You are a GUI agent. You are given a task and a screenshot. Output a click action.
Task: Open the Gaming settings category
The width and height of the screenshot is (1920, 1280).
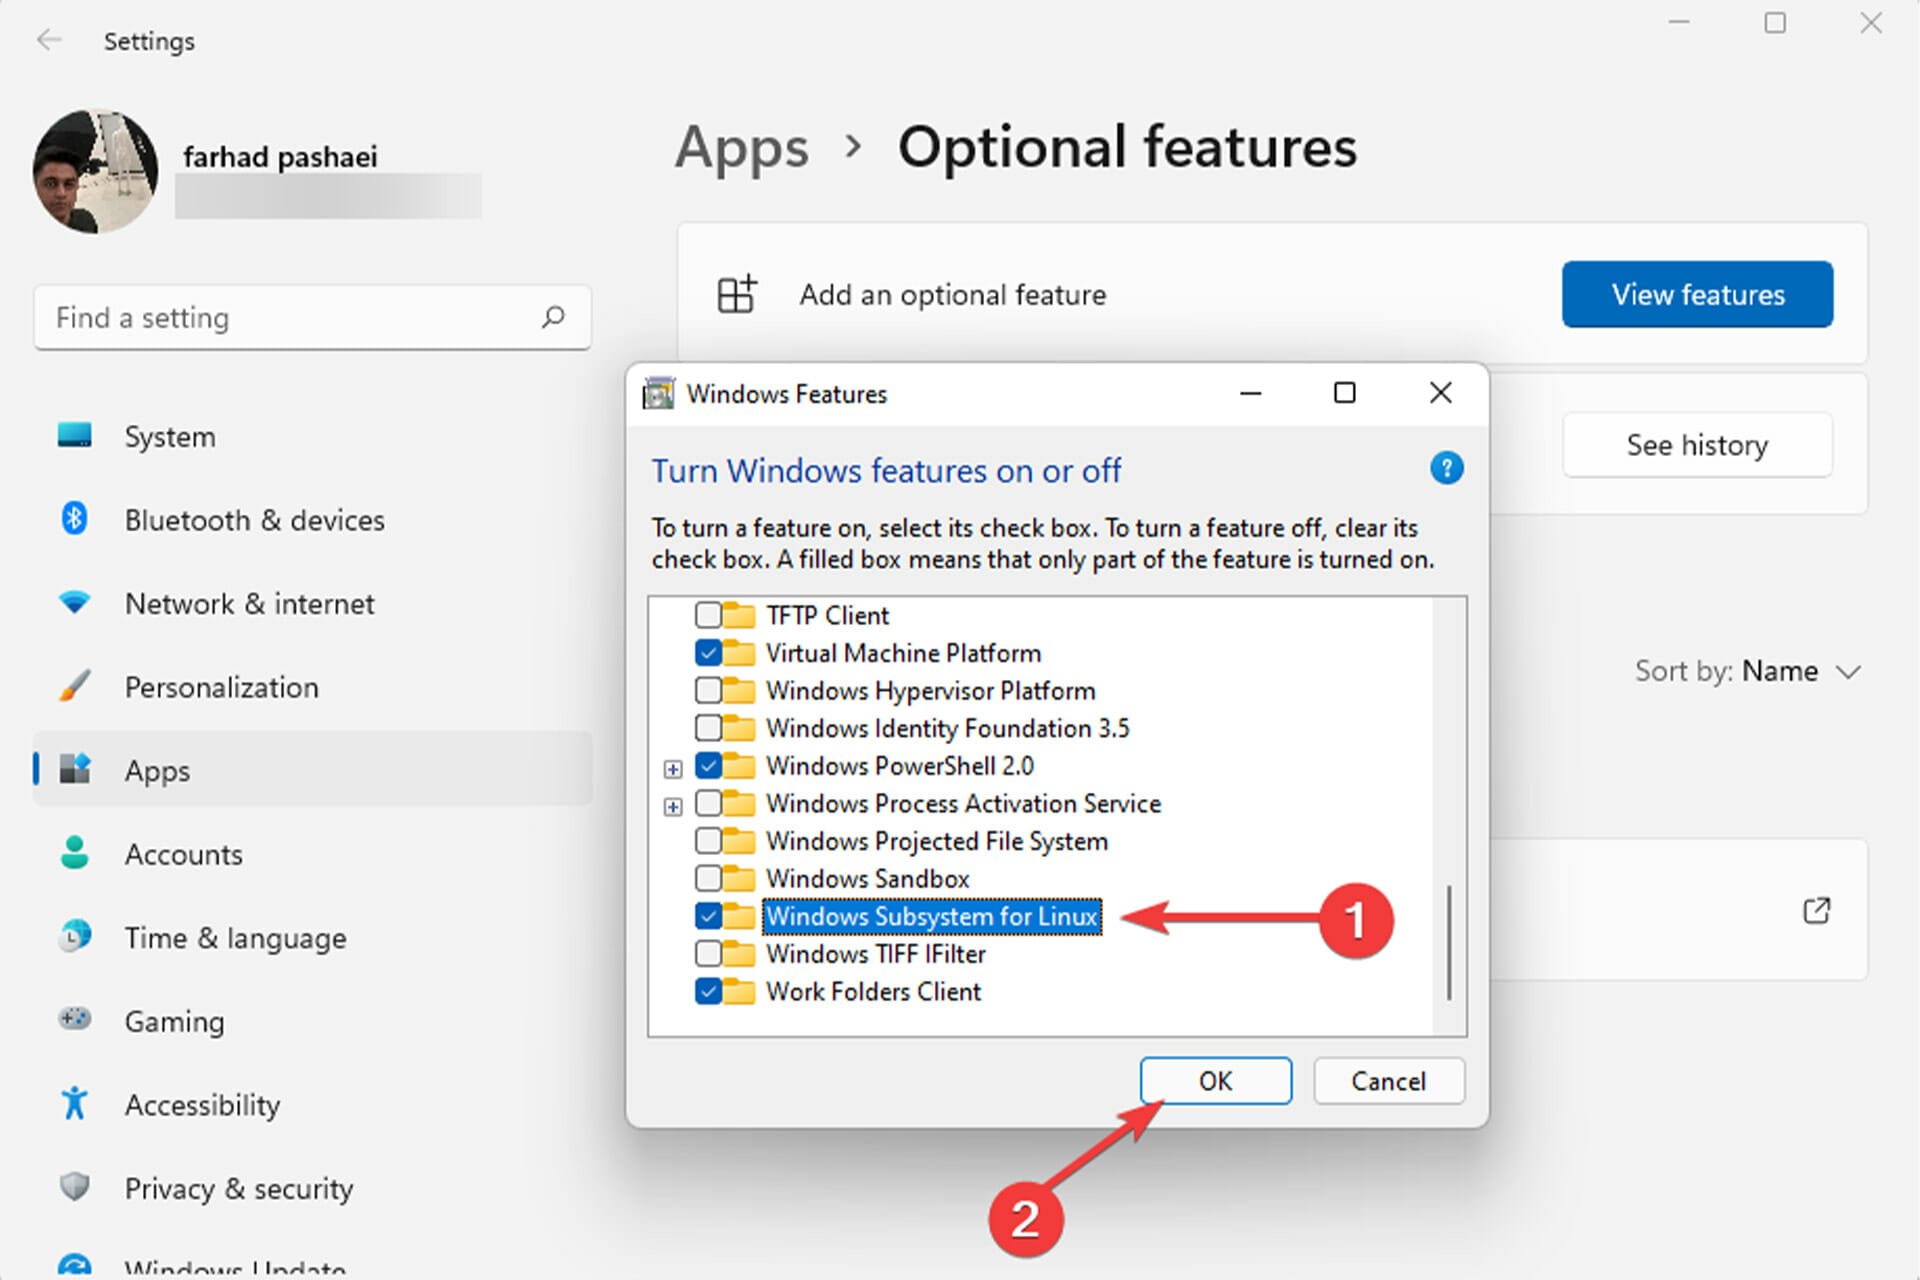(312, 1020)
